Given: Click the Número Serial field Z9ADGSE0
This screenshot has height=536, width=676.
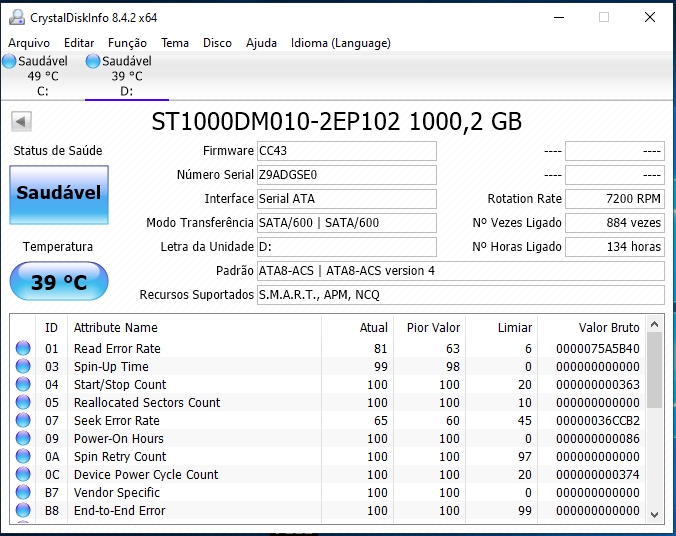Looking at the screenshot, I should tap(347, 175).
